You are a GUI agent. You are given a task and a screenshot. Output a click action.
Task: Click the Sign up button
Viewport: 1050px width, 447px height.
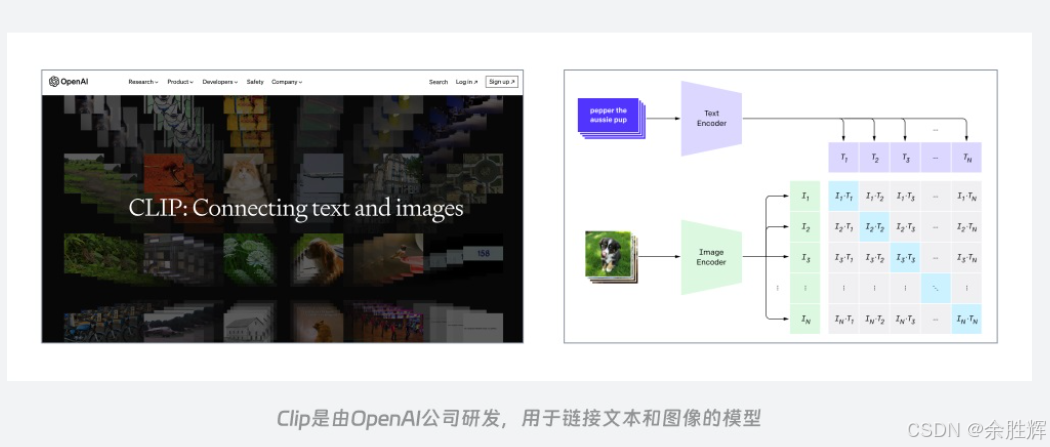[502, 82]
